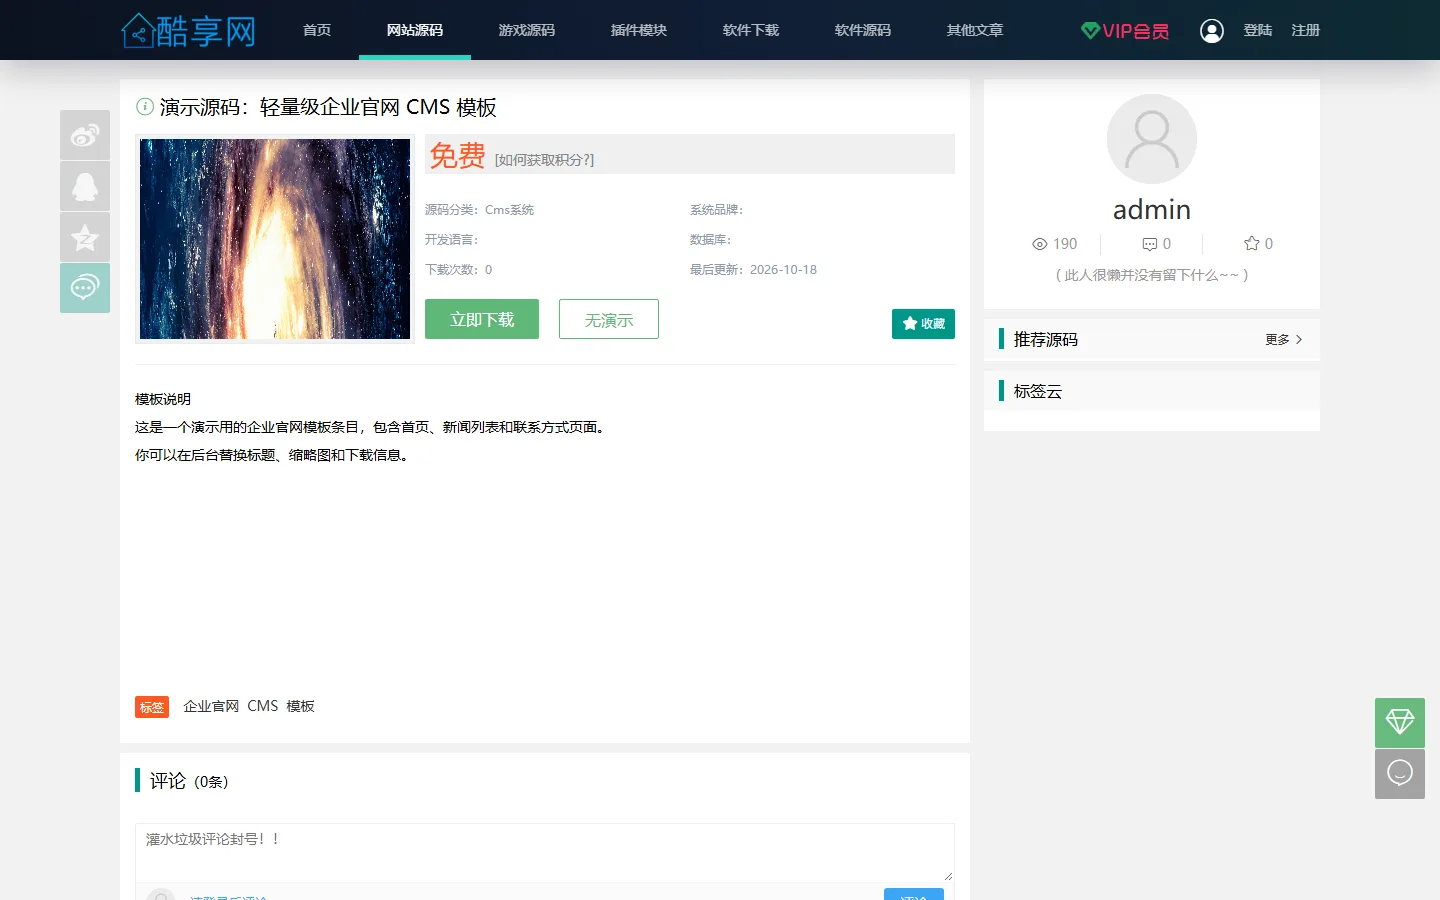Click the 无演示 button

tap(609, 319)
